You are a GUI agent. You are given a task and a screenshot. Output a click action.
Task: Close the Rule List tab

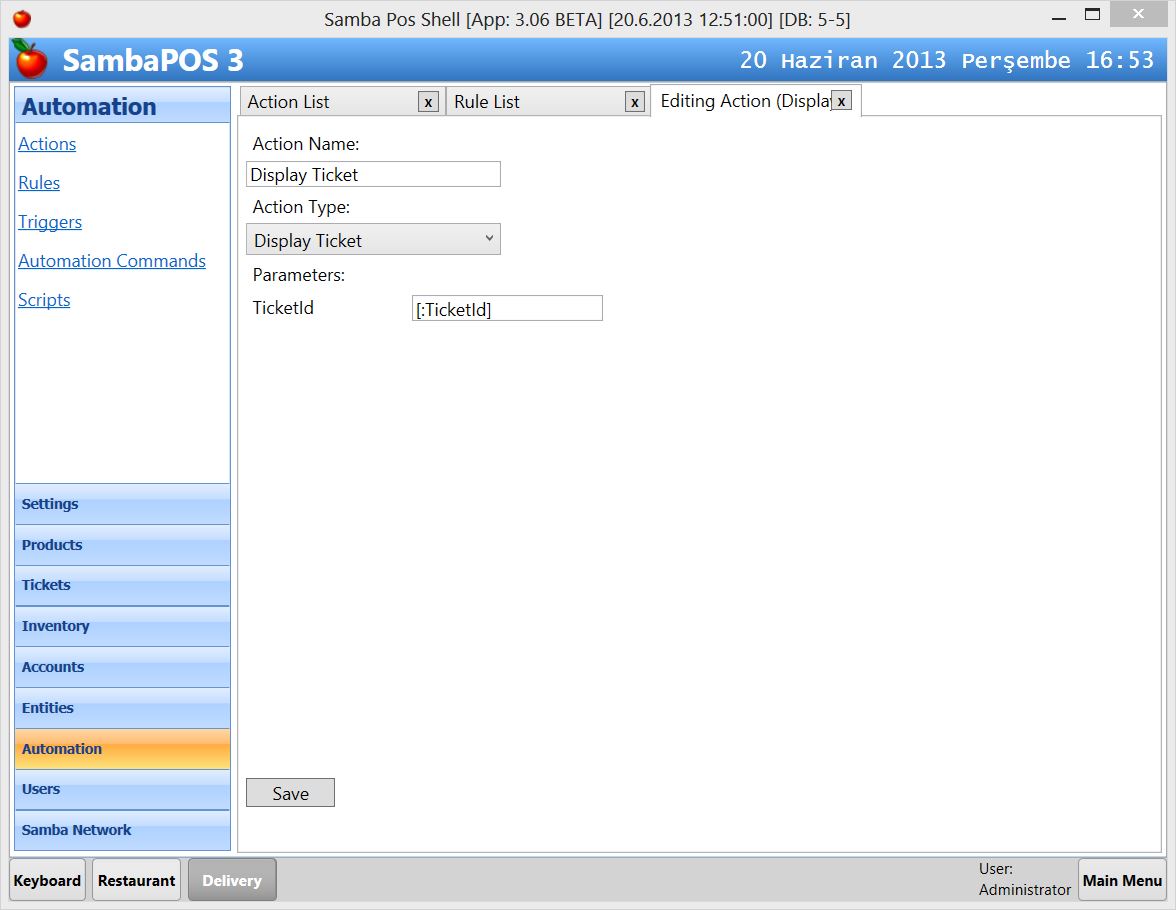tap(634, 101)
